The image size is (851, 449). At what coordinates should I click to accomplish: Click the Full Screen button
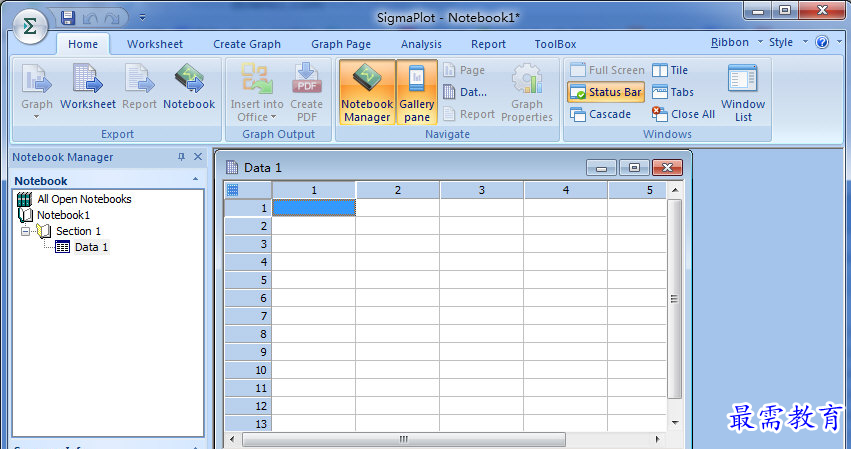[607, 70]
